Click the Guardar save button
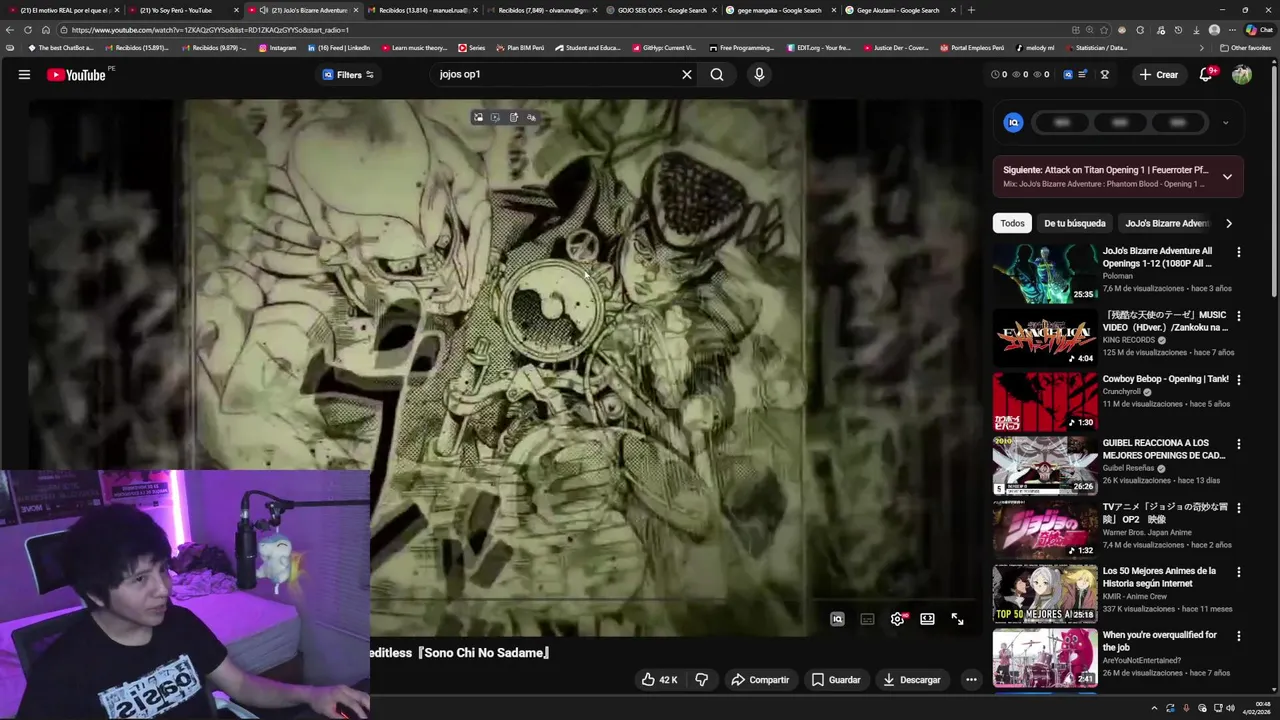1280x720 pixels. pos(836,679)
